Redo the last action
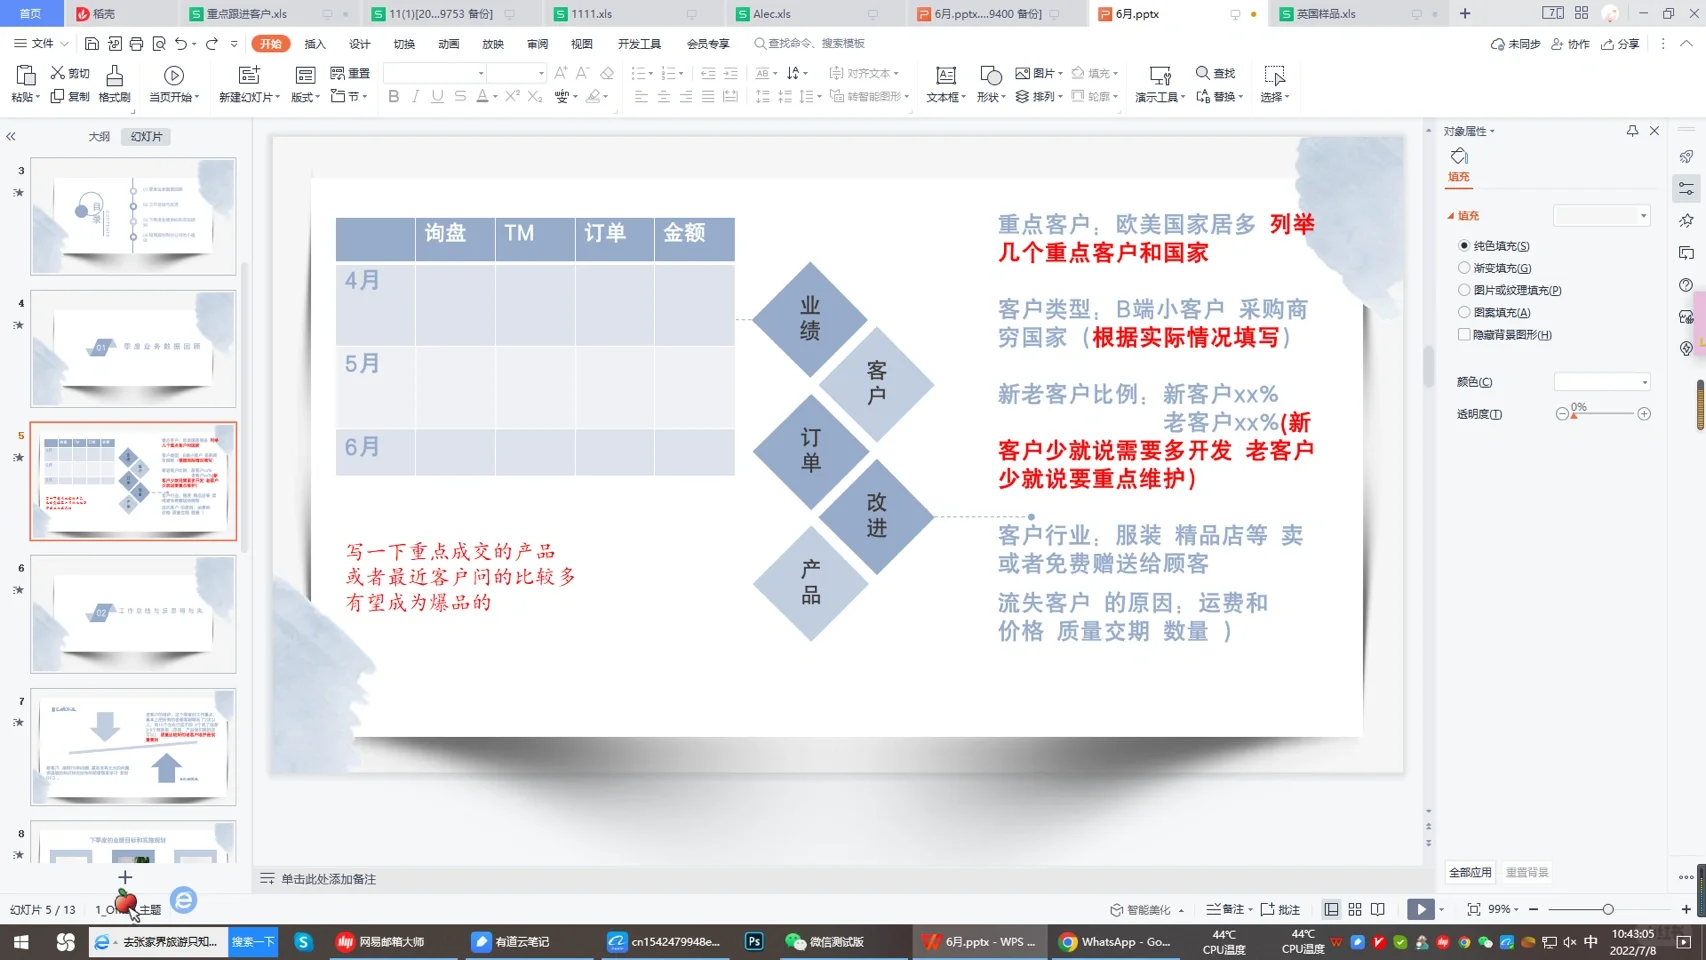1706x960 pixels. click(211, 44)
